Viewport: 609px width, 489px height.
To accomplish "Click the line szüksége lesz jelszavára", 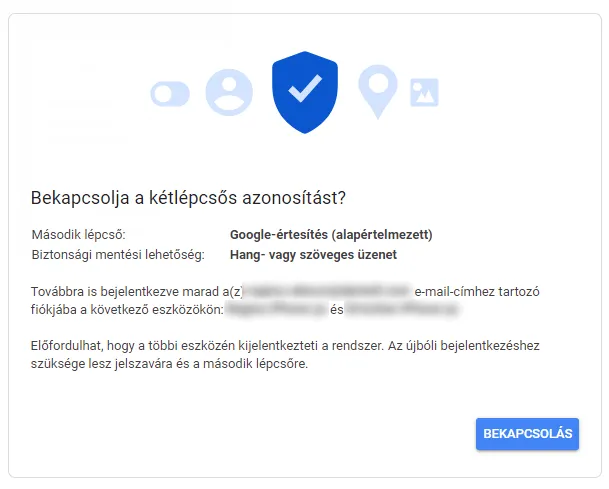I will point(170,364).
